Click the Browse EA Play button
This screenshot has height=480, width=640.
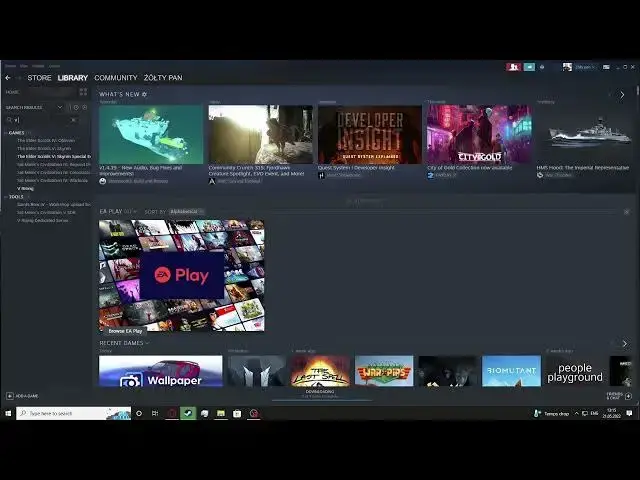pyautogui.click(x=125, y=331)
